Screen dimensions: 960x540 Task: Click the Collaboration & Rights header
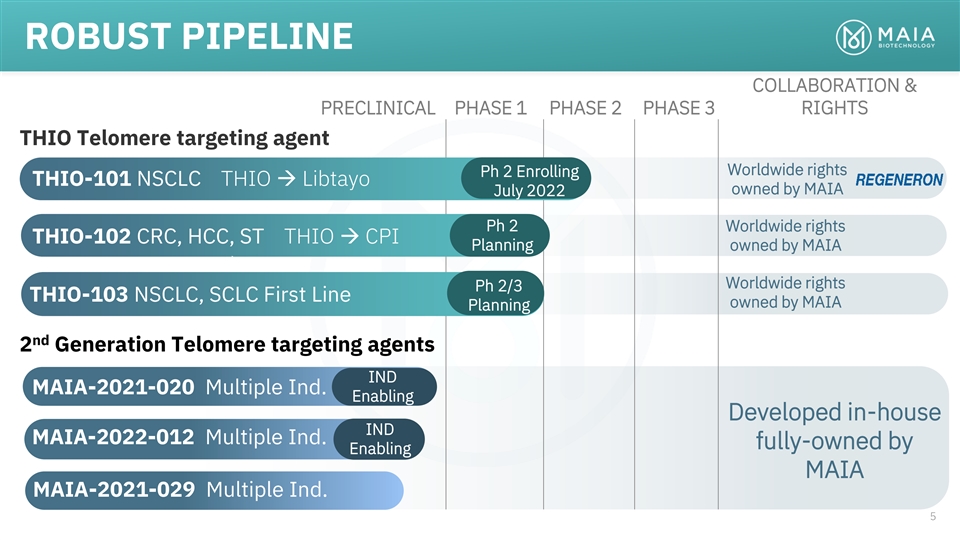pyautogui.click(x=834, y=97)
